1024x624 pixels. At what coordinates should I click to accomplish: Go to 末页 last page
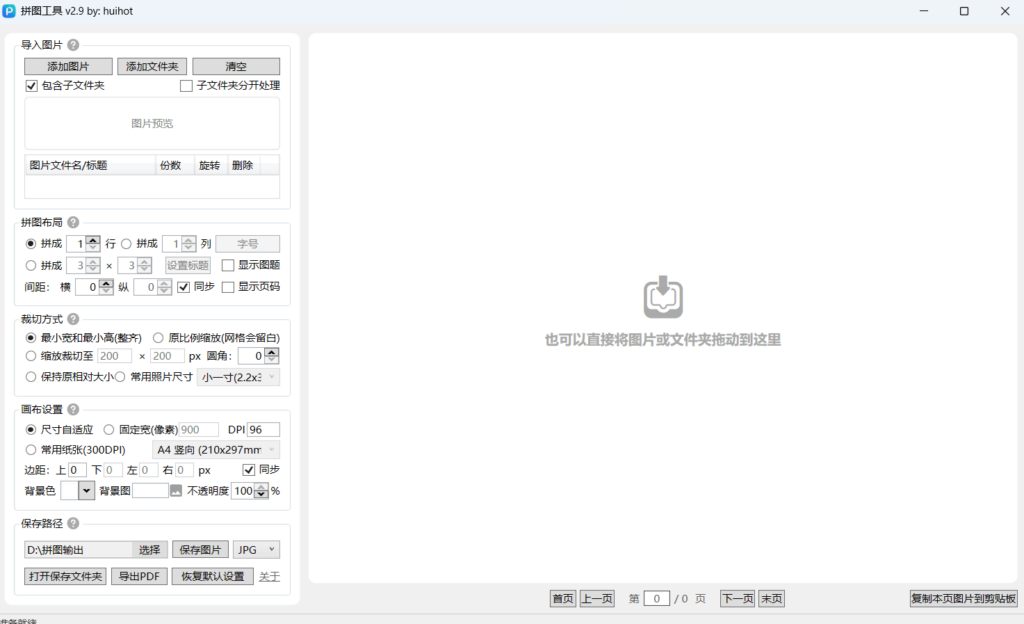[771, 599]
